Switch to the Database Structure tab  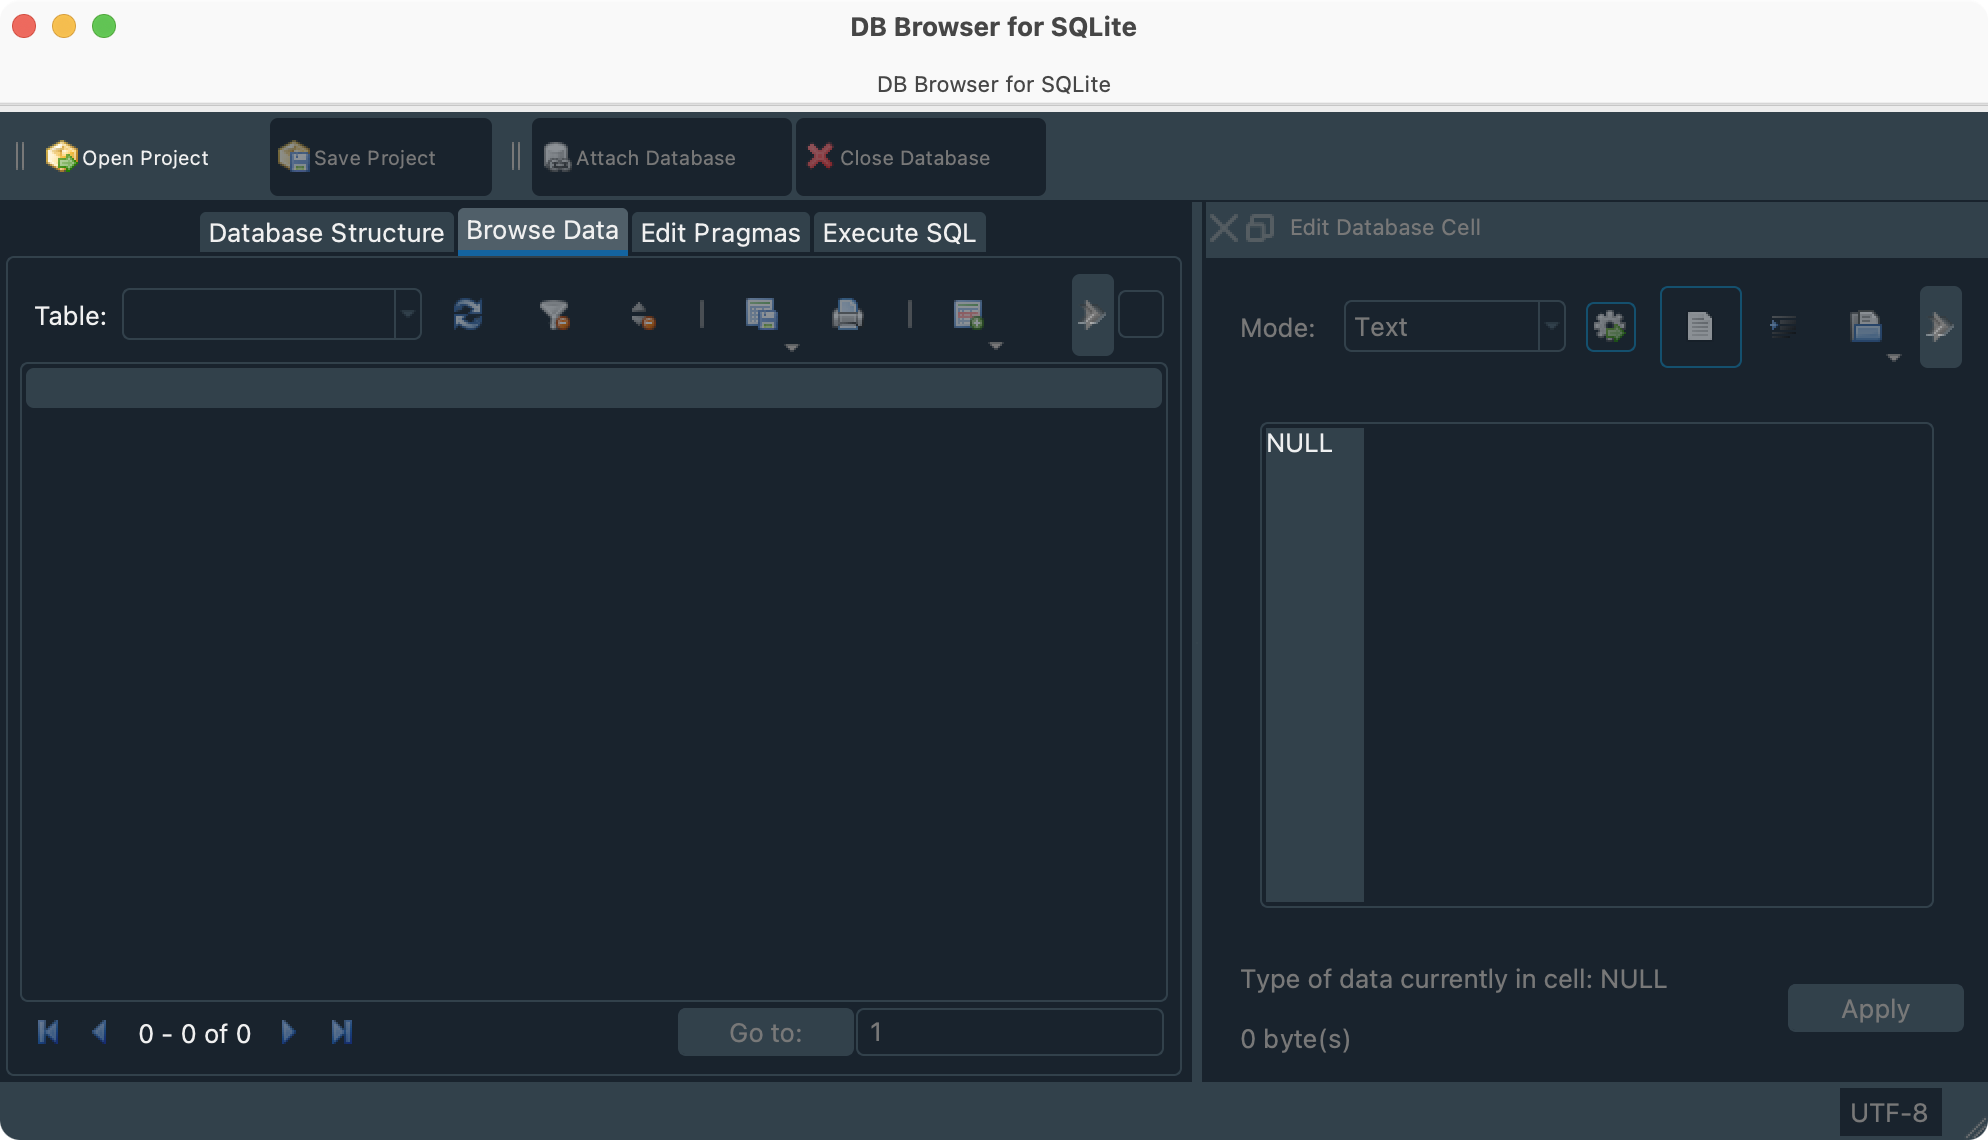click(326, 232)
